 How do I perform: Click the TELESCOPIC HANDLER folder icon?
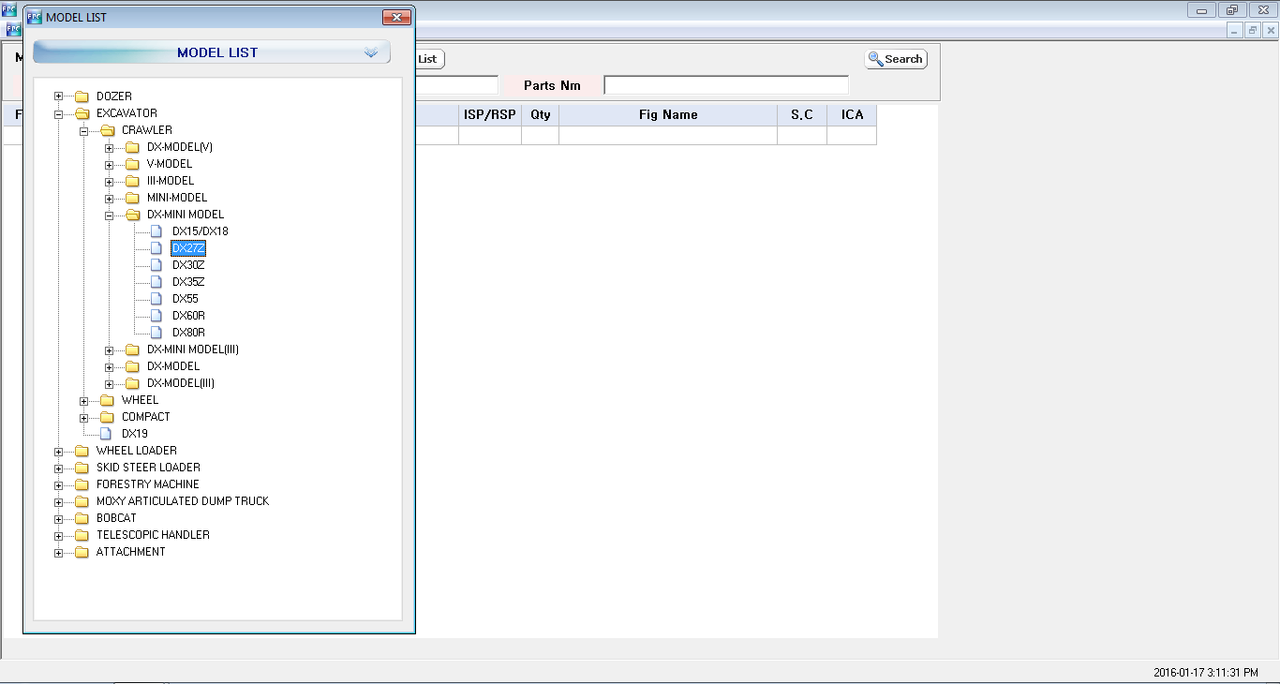[x=81, y=535]
